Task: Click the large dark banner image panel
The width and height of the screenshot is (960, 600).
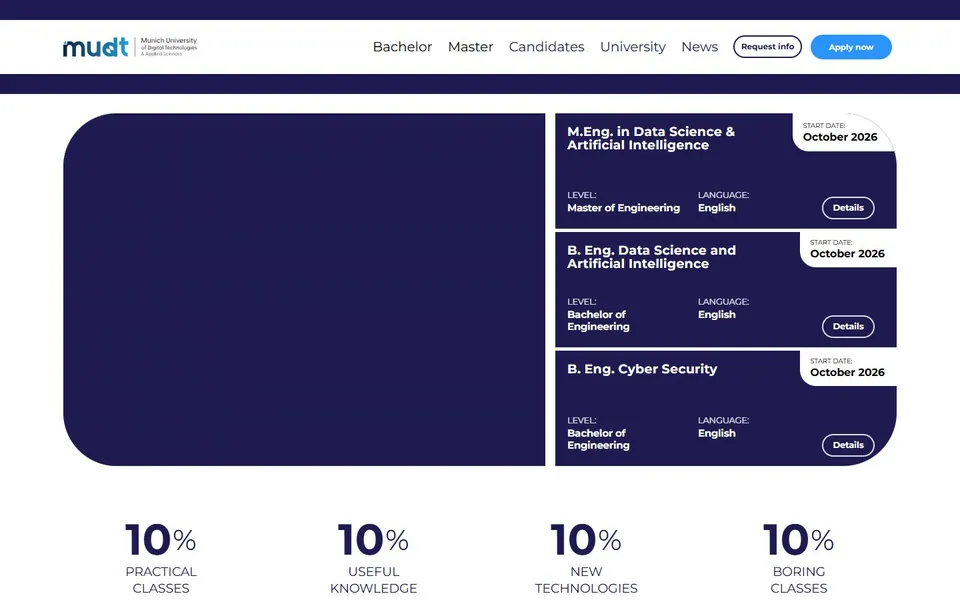Action: tap(304, 290)
